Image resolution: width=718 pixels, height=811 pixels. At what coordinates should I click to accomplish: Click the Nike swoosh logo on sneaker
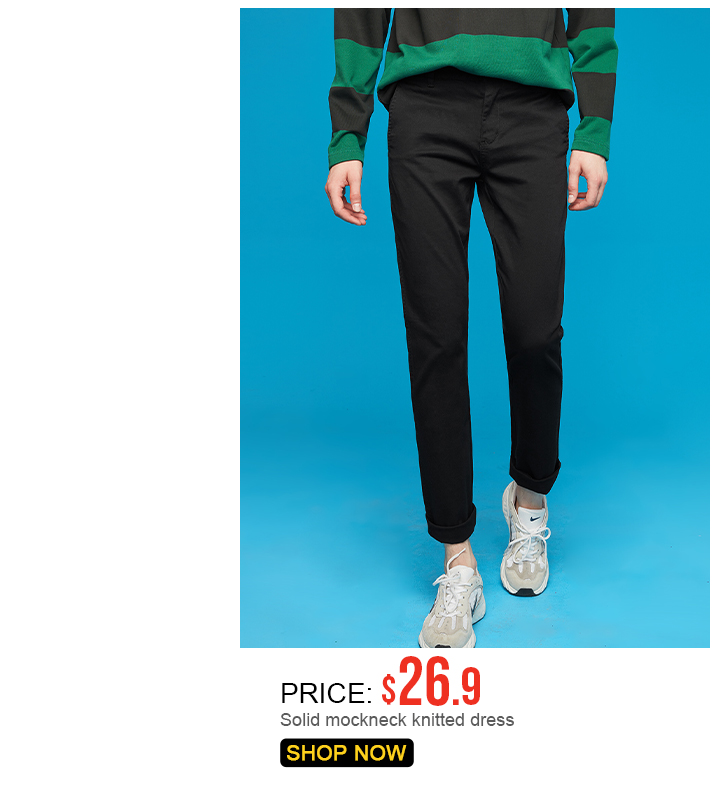pyautogui.click(x=535, y=517)
